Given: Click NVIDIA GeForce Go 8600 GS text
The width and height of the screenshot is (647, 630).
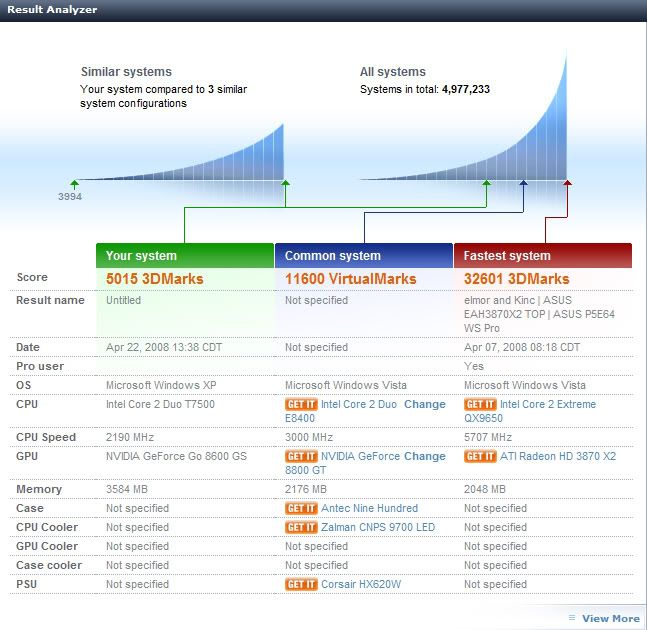Looking at the screenshot, I should [176, 456].
